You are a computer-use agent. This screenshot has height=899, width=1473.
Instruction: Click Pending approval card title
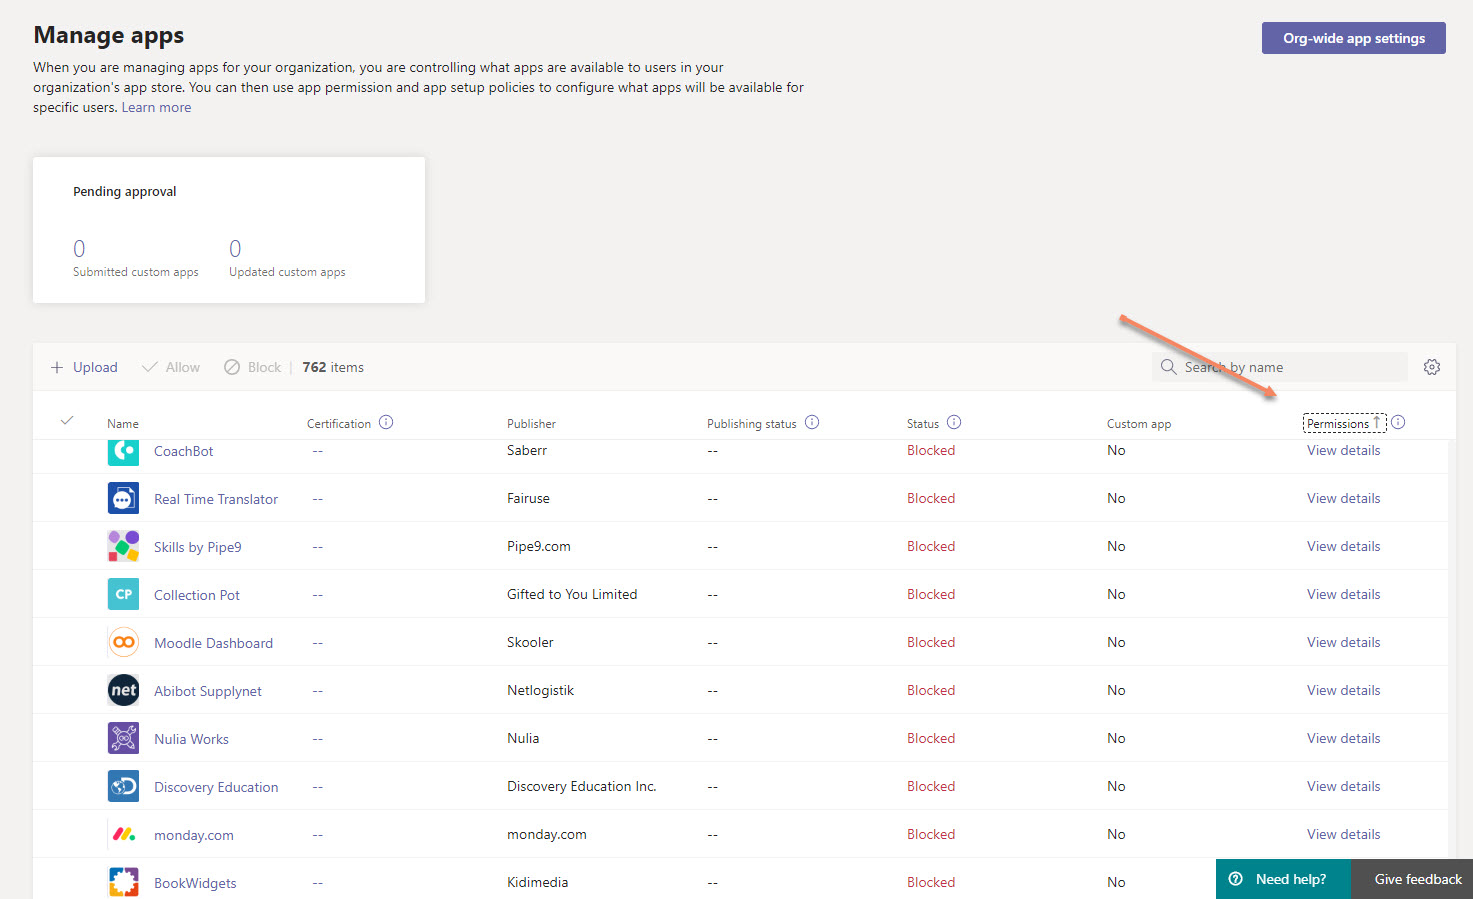pos(125,191)
